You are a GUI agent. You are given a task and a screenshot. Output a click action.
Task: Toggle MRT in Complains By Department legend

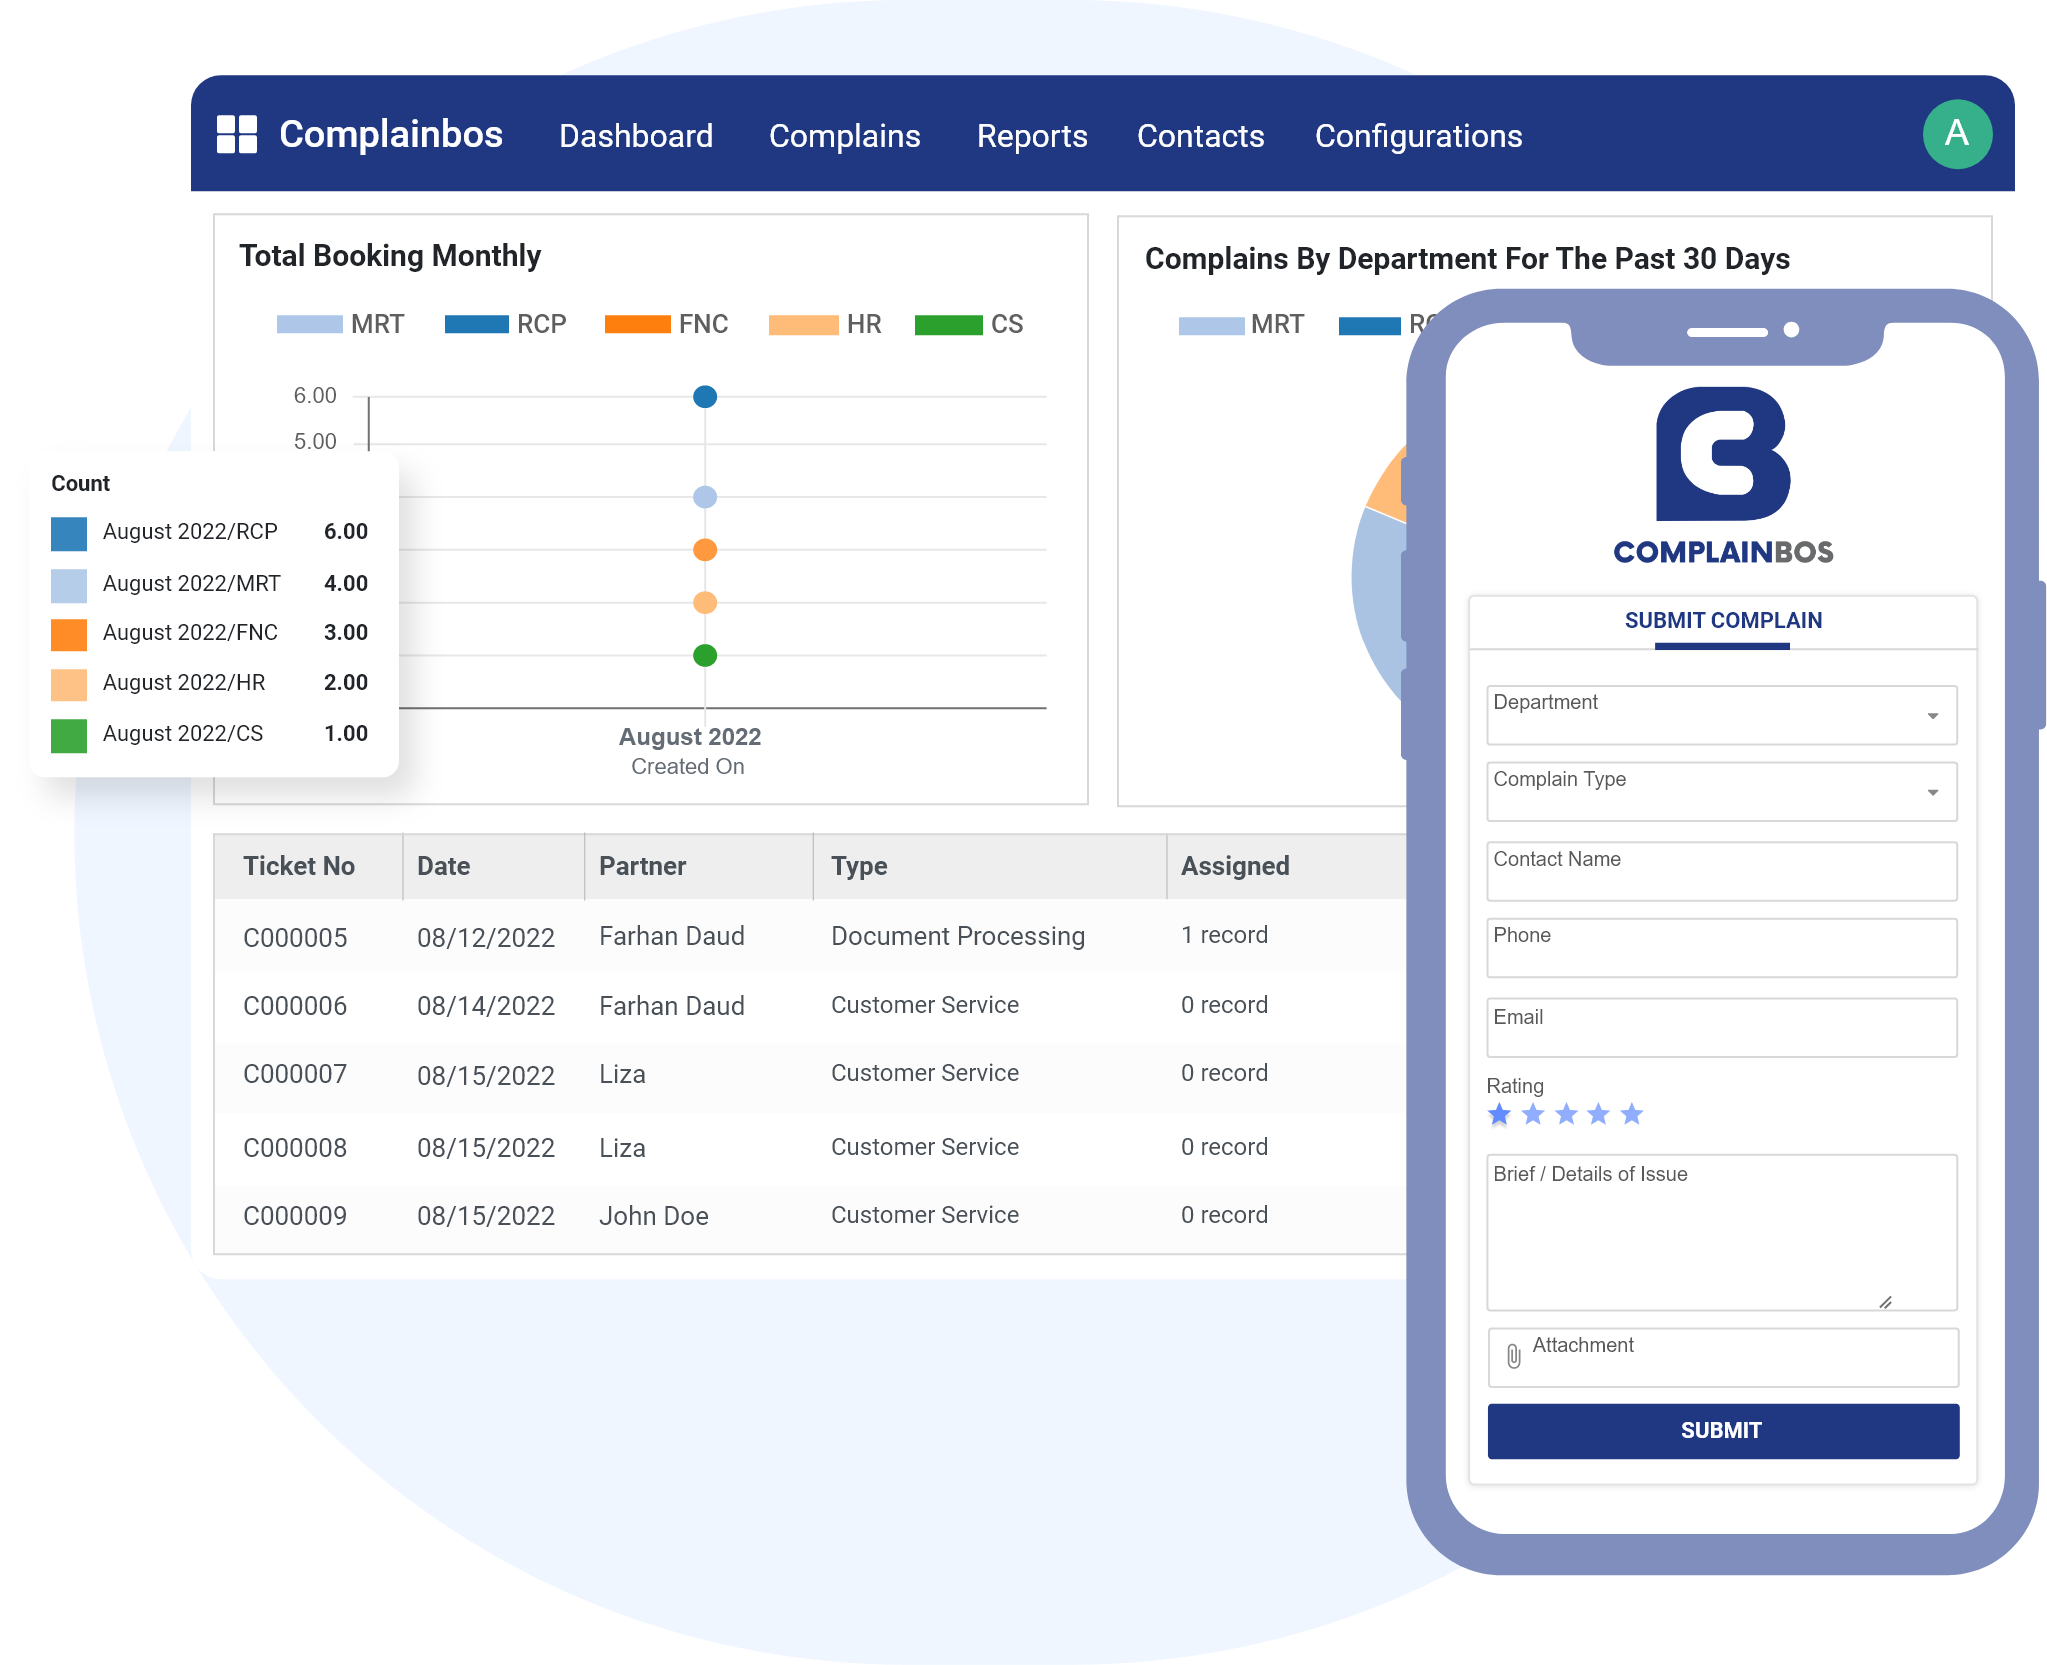coord(1241,325)
